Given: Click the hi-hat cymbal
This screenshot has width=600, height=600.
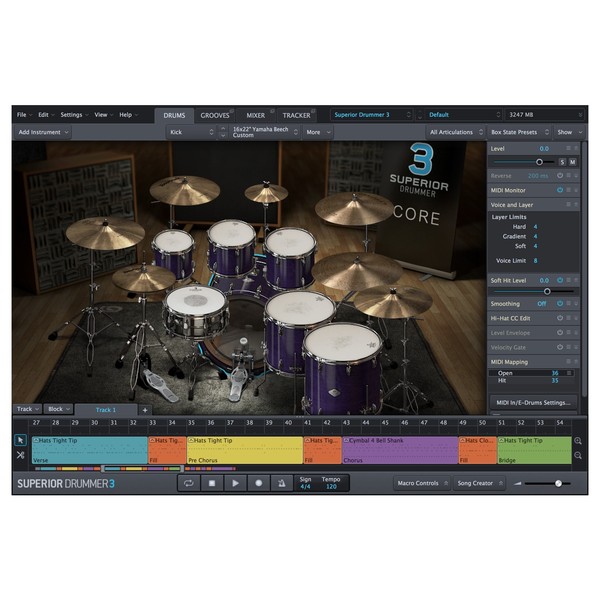Looking at the screenshot, I should [143, 277].
